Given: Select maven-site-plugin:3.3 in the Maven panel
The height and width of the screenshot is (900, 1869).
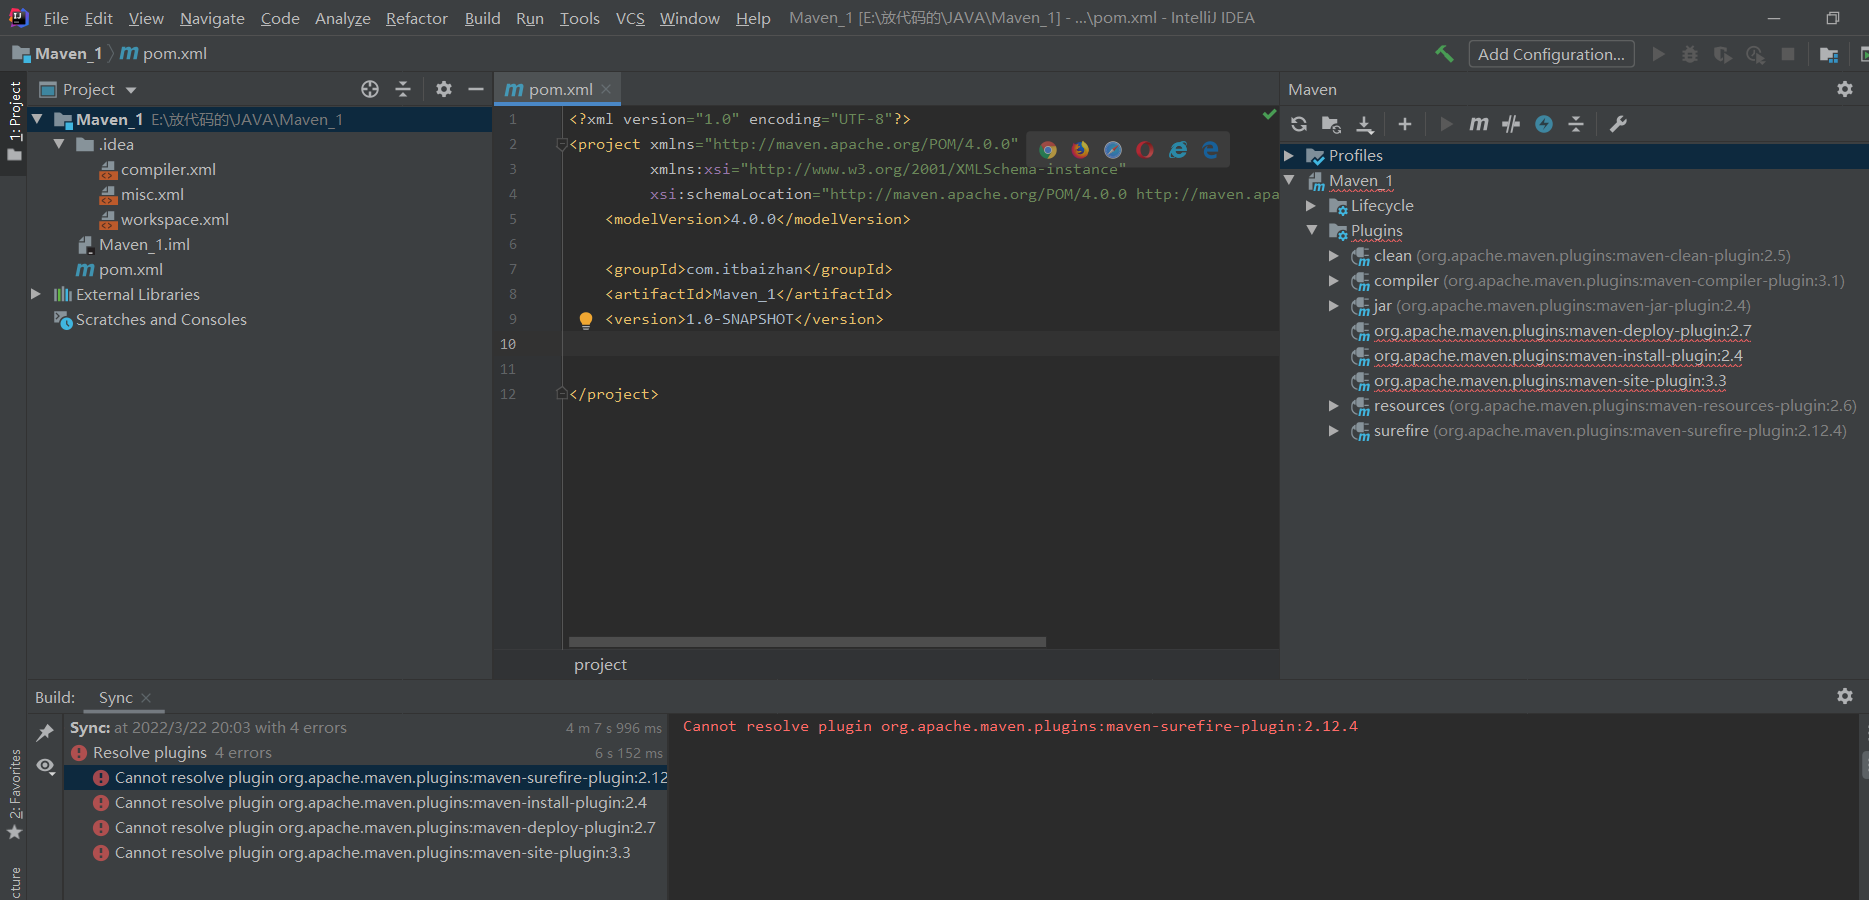Looking at the screenshot, I should [x=1550, y=381].
